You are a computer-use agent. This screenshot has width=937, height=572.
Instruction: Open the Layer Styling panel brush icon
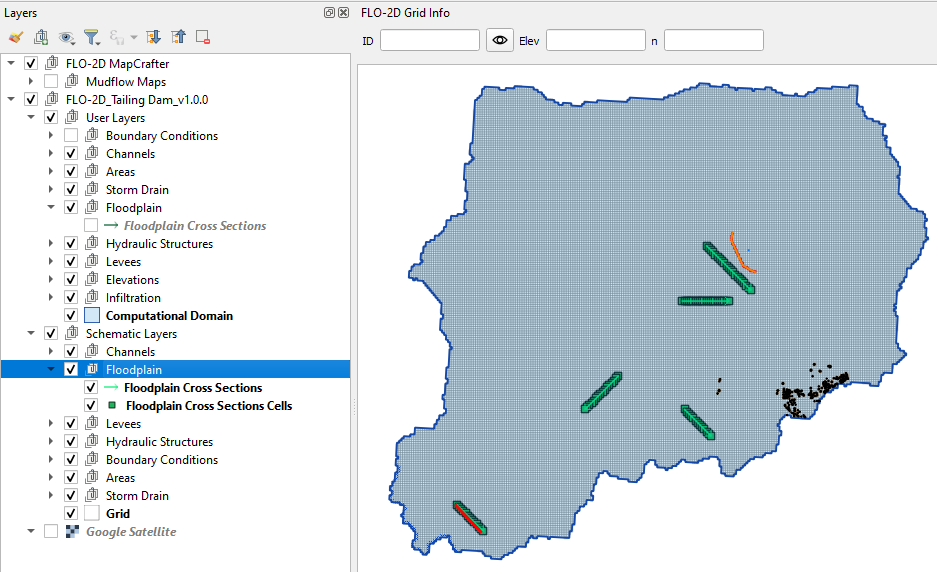(x=15, y=38)
